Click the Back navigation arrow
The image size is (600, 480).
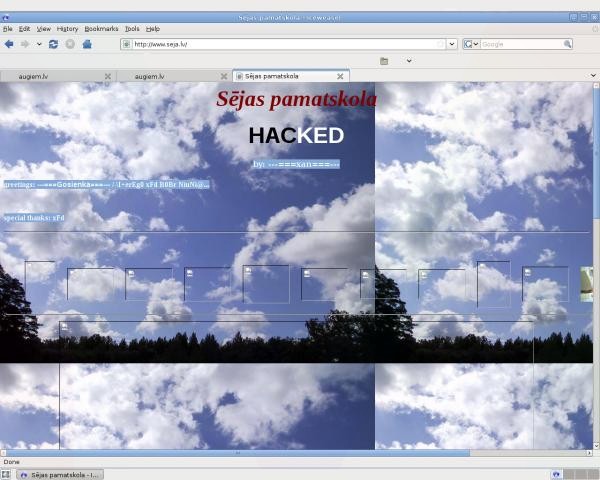click(x=9, y=44)
